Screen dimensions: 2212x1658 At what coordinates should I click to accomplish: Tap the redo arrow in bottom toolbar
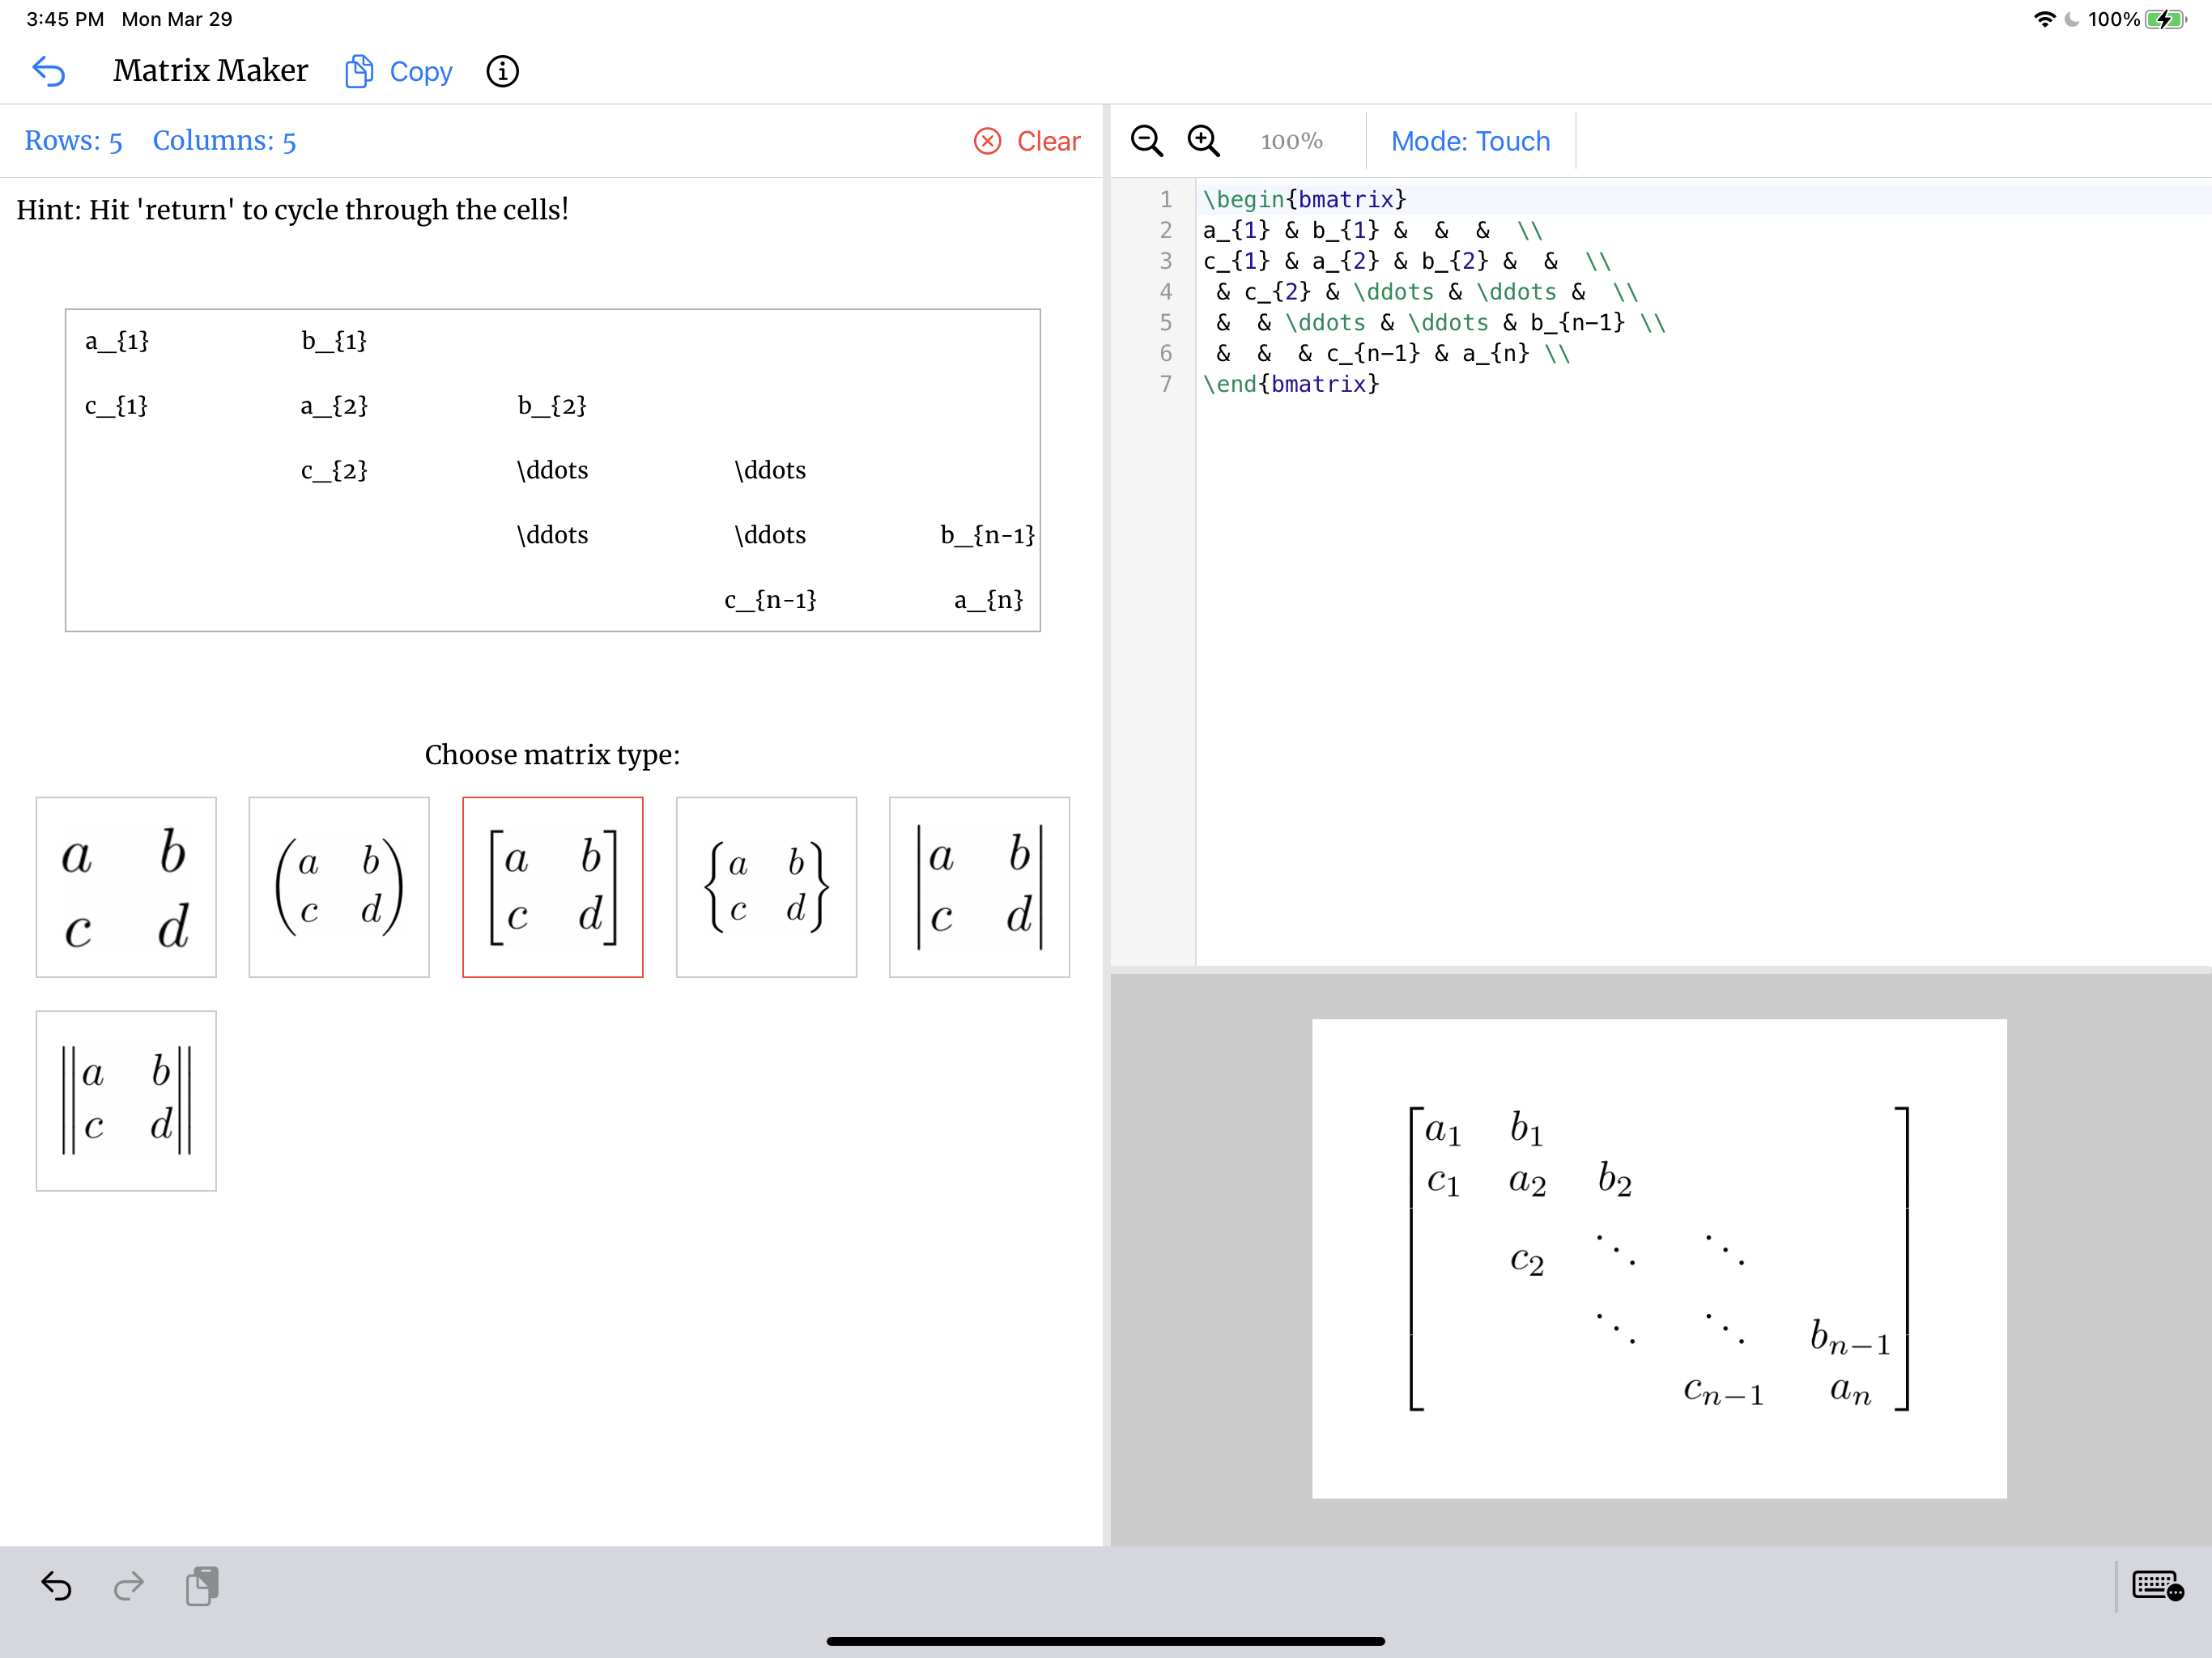tap(129, 1586)
